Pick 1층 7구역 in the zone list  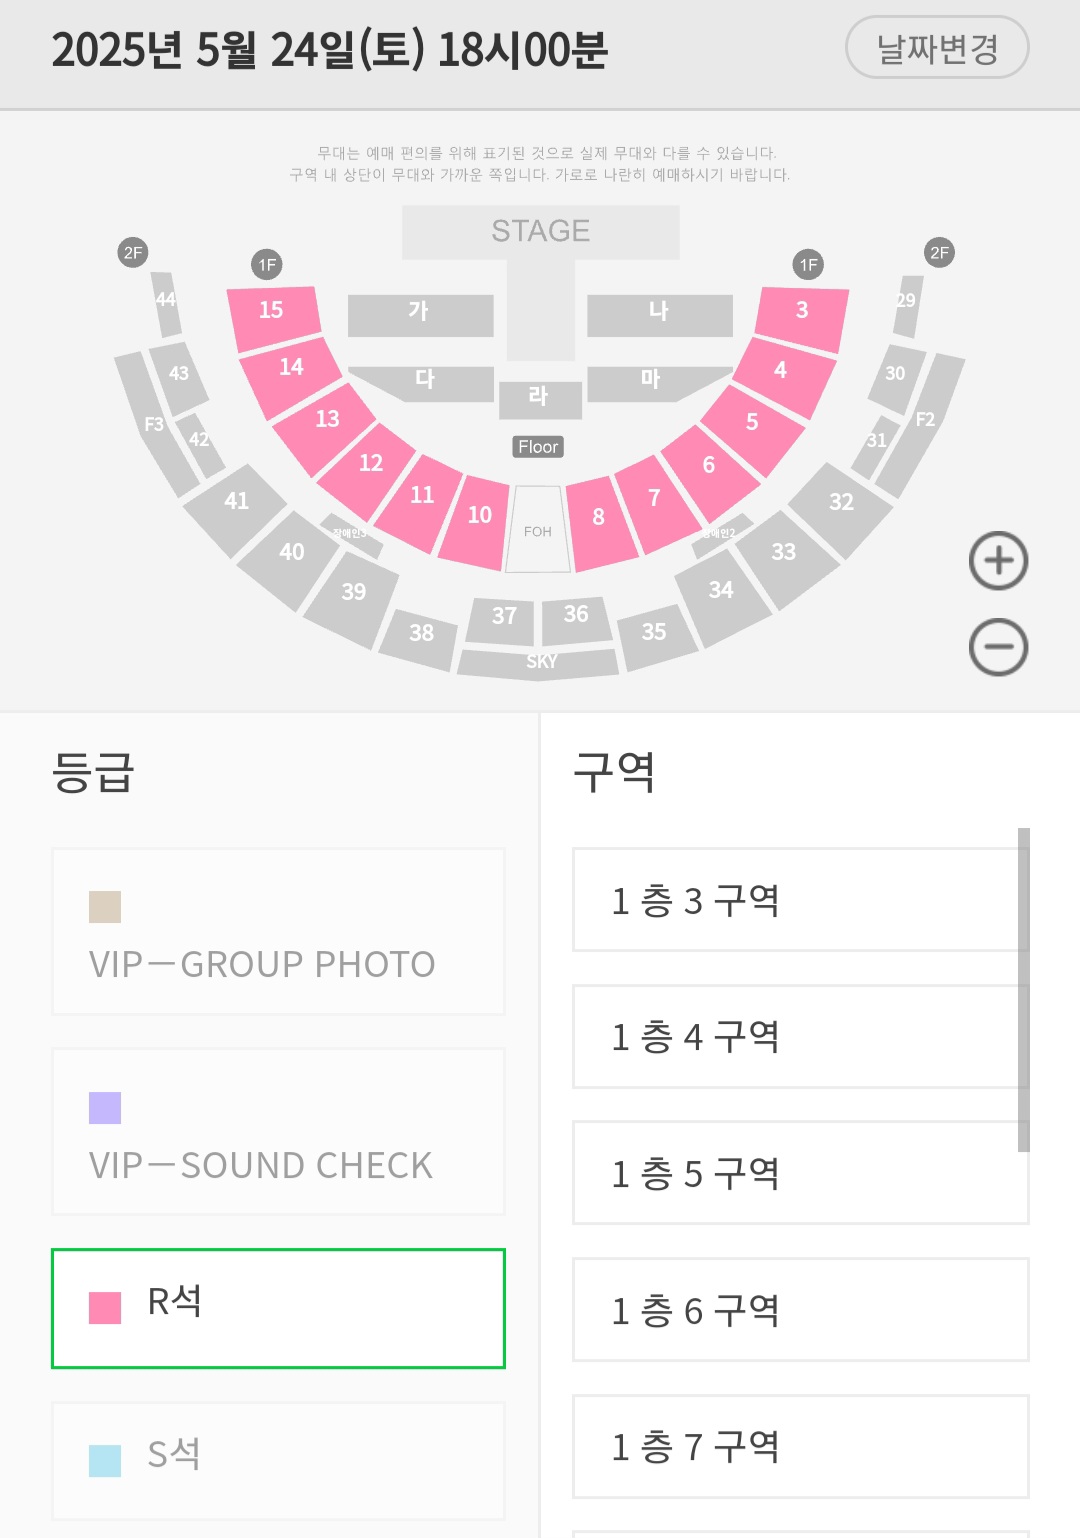click(x=798, y=1446)
